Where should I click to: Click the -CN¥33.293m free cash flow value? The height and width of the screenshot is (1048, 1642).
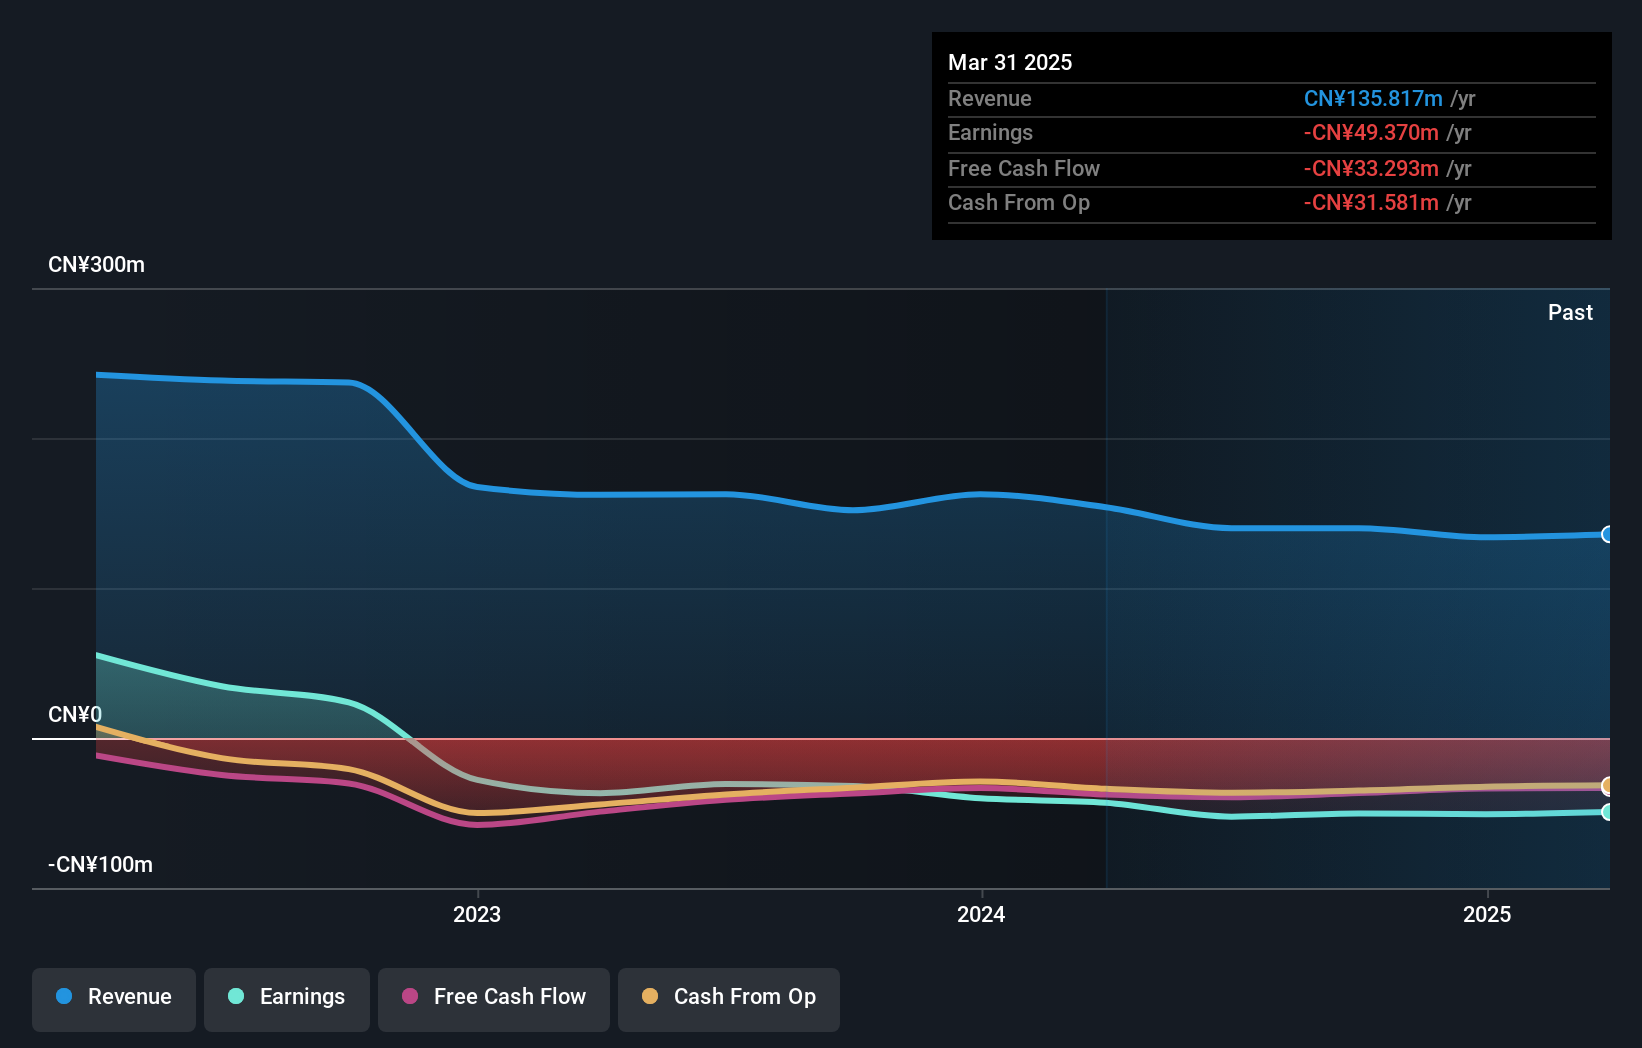click(x=1371, y=168)
